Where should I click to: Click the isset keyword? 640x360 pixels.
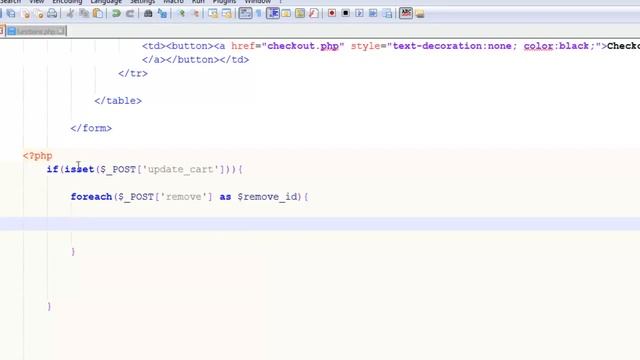coord(80,169)
